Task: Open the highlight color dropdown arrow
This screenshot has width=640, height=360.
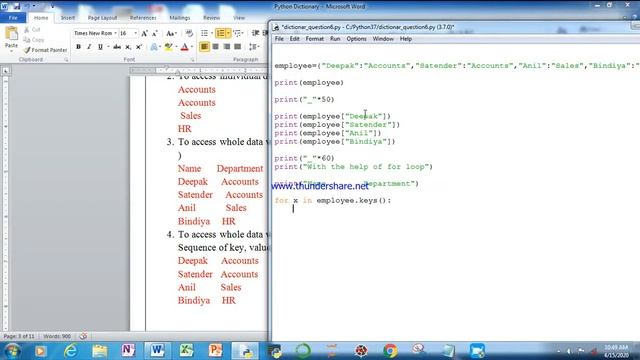Action: coord(176,47)
